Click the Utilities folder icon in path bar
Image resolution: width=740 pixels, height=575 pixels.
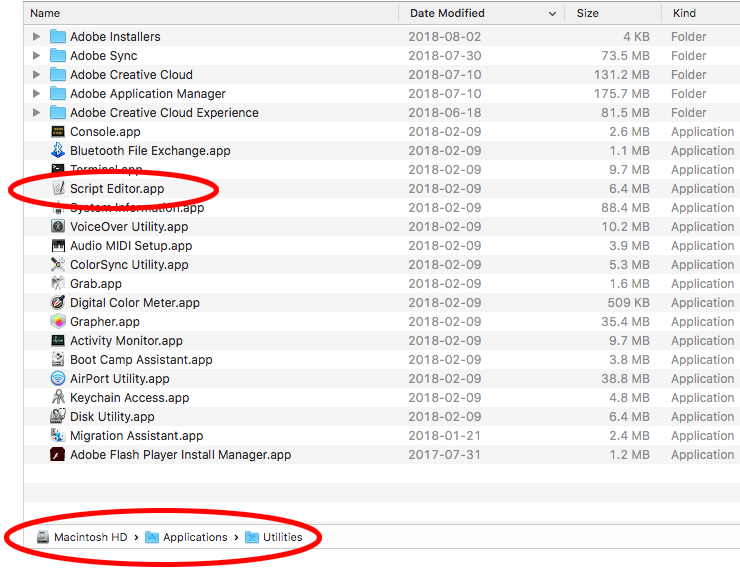click(x=252, y=537)
